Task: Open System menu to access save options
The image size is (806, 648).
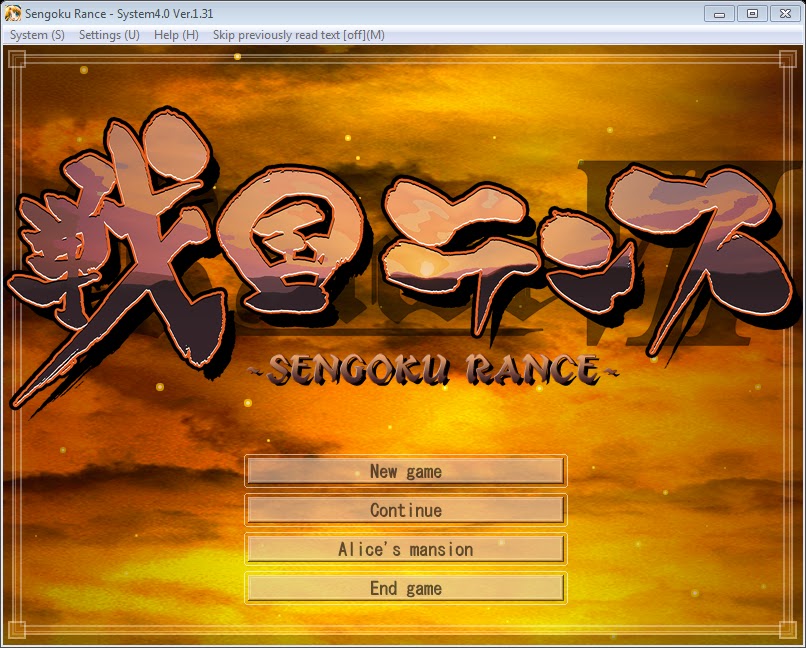Action: click(35, 34)
